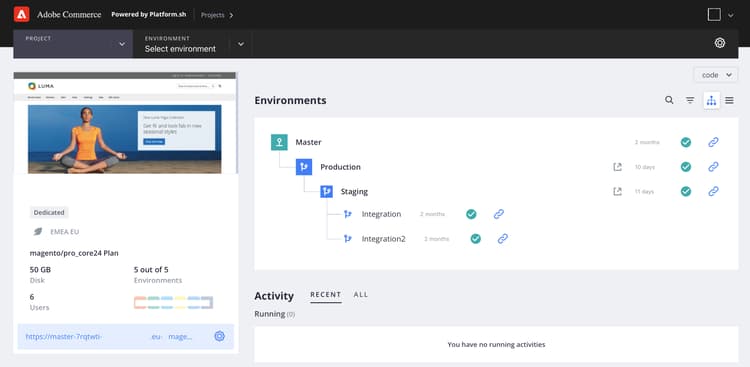The image size is (750, 367).
Task: Click the users color bar indicator
Action: 173,302
